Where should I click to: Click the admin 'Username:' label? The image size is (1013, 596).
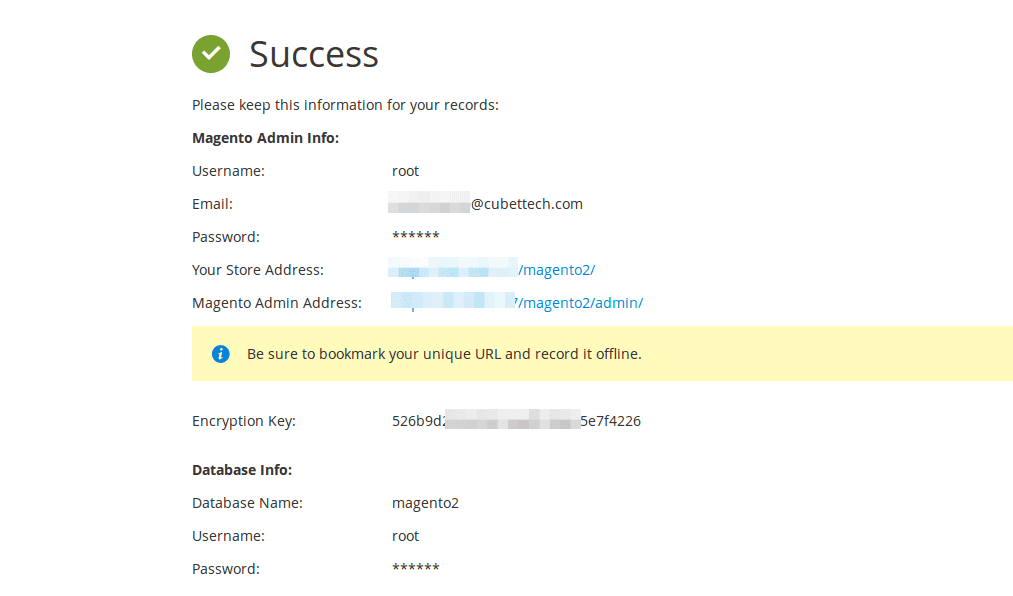coord(228,171)
